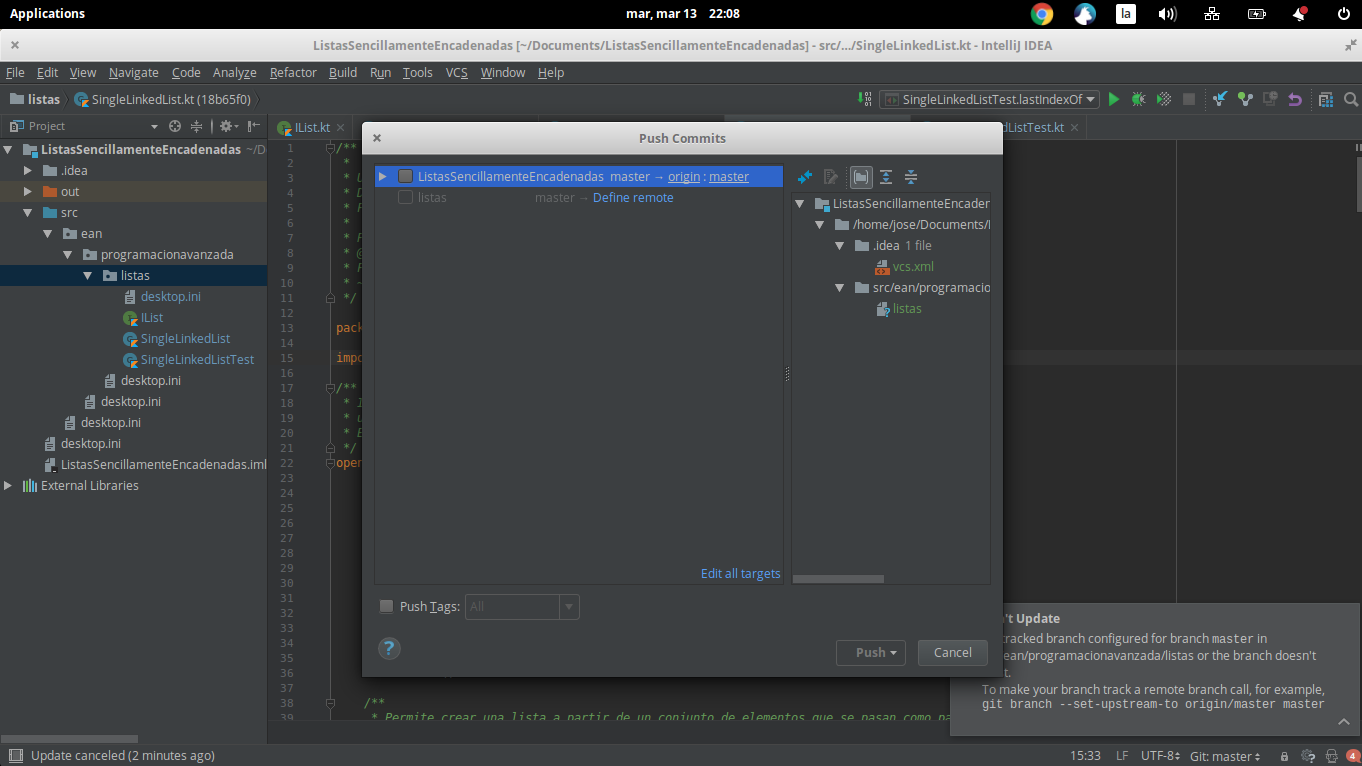The image size is (1362, 766).
Task: Click the origin remote link
Action: click(x=684, y=176)
